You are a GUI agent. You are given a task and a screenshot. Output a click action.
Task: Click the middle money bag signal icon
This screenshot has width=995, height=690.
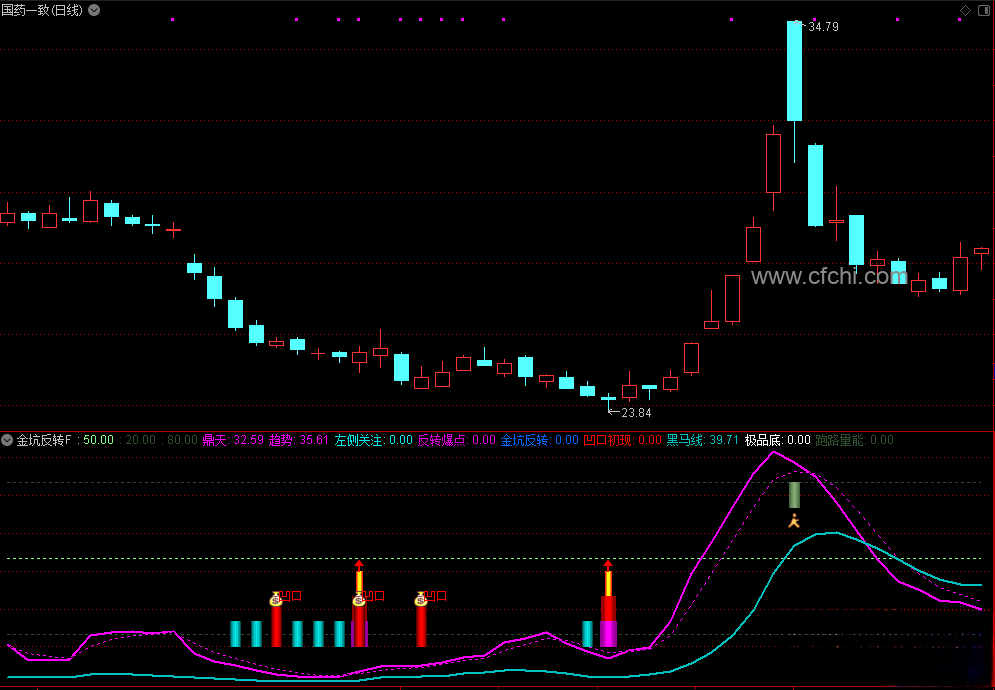coord(359,599)
